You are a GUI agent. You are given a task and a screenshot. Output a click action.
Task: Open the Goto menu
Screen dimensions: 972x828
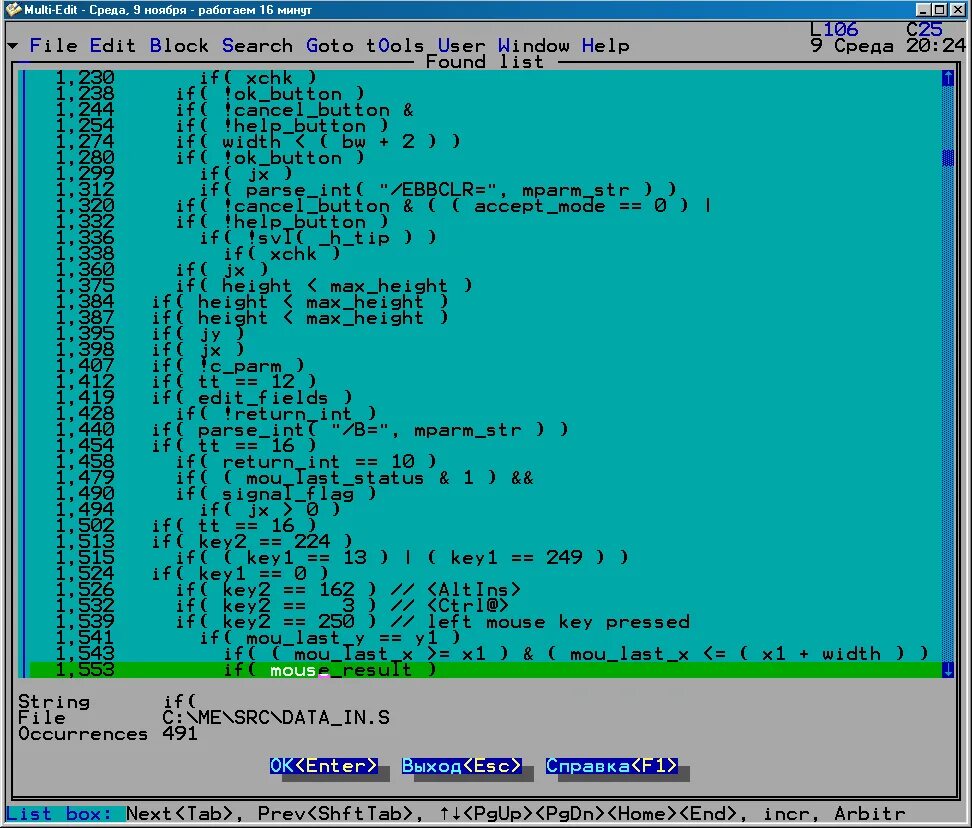pos(330,46)
